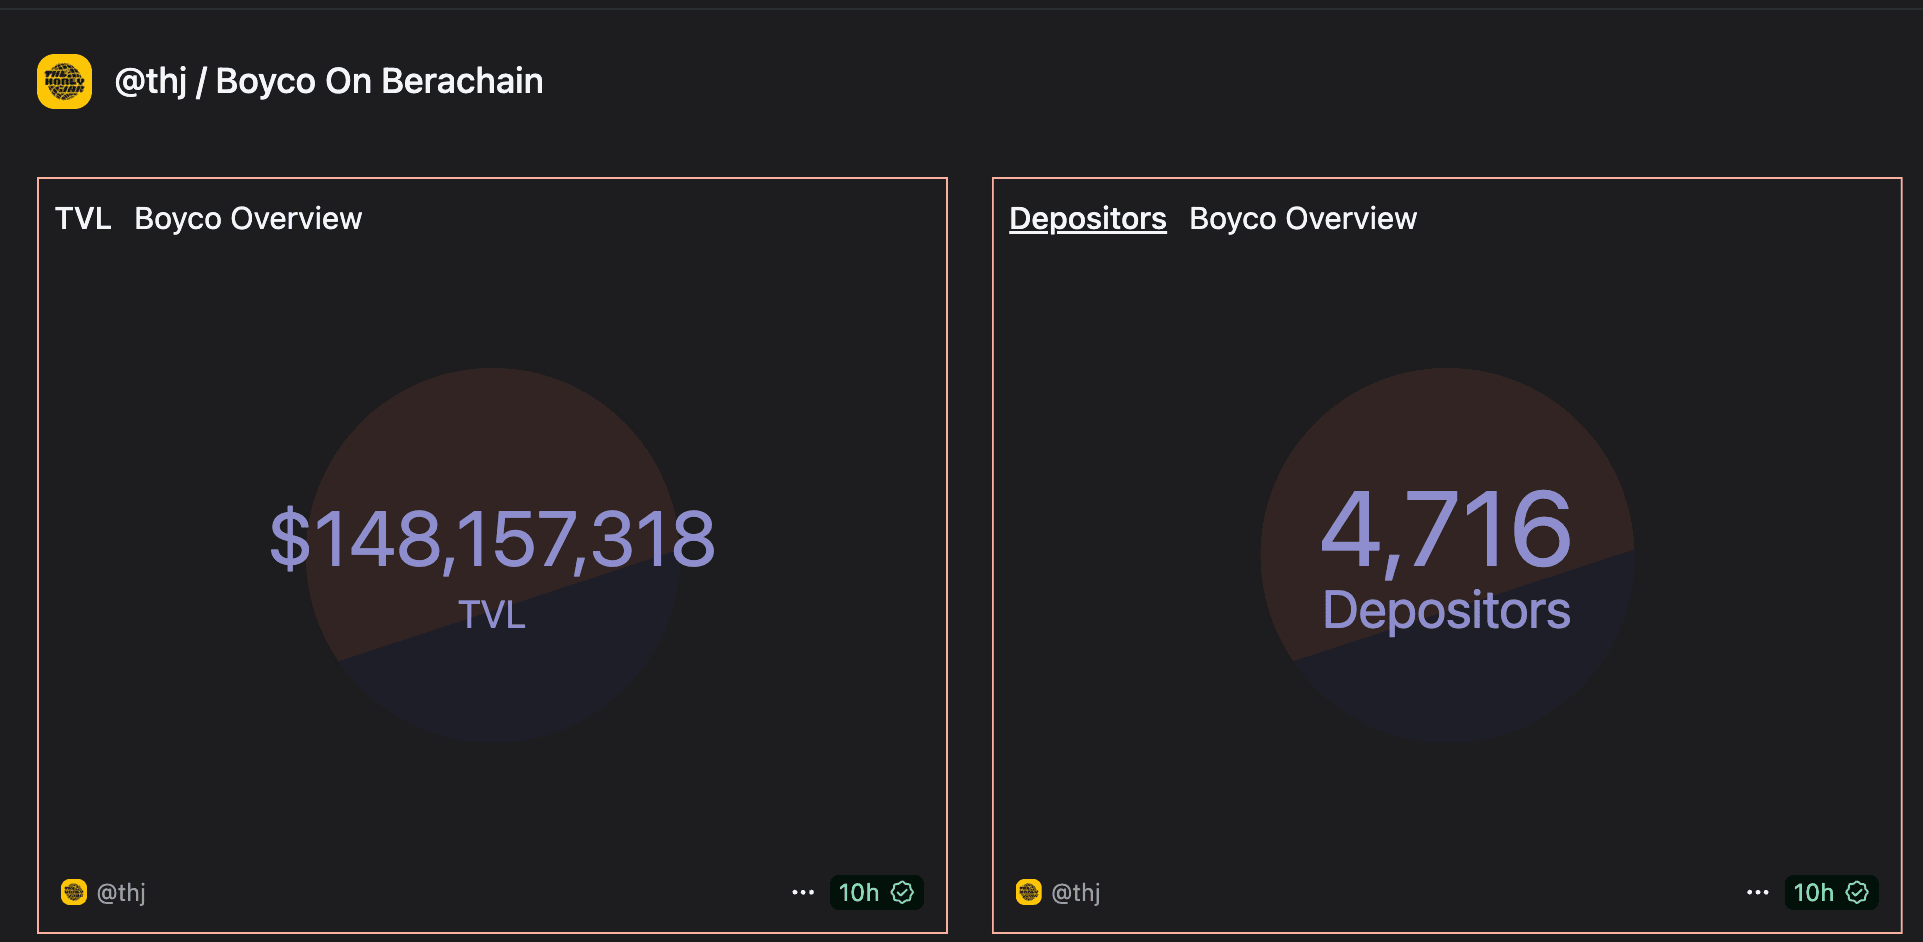Click 10h refresh badge in TVL panel

(876, 892)
